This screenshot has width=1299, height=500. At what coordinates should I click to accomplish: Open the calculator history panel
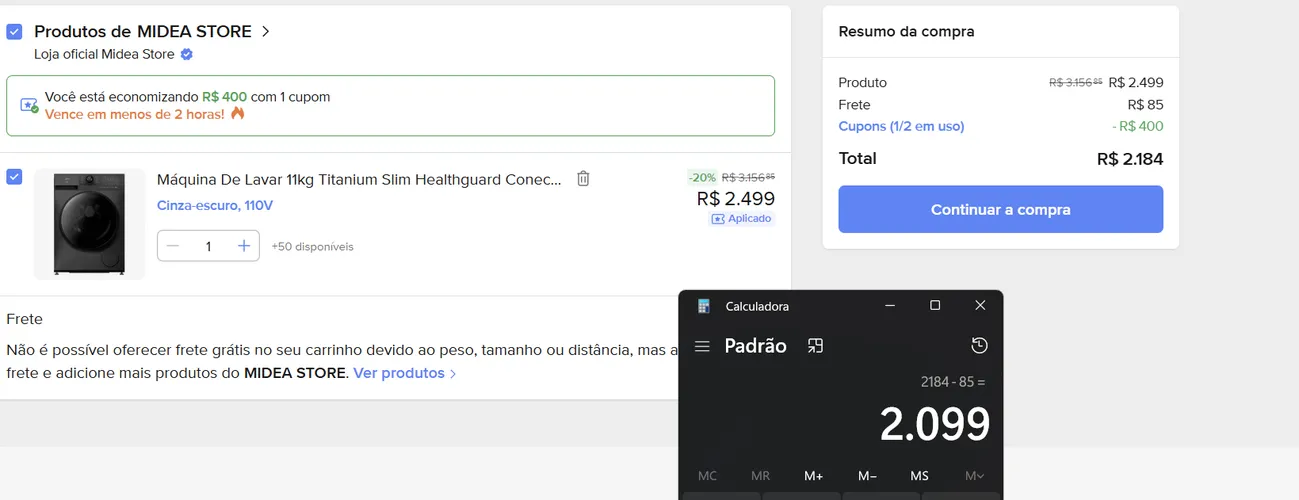(979, 346)
